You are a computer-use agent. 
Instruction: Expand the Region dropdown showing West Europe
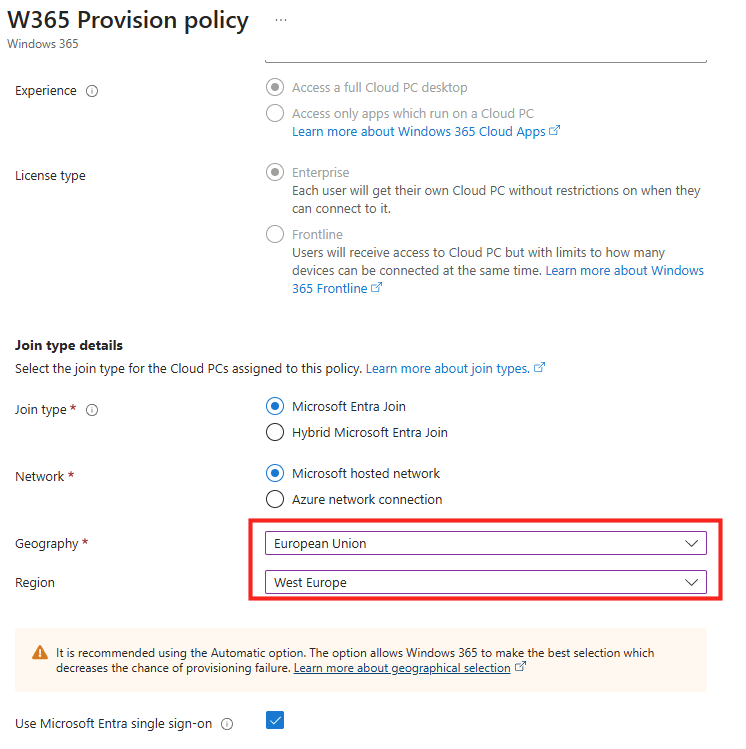click(485, 582)
